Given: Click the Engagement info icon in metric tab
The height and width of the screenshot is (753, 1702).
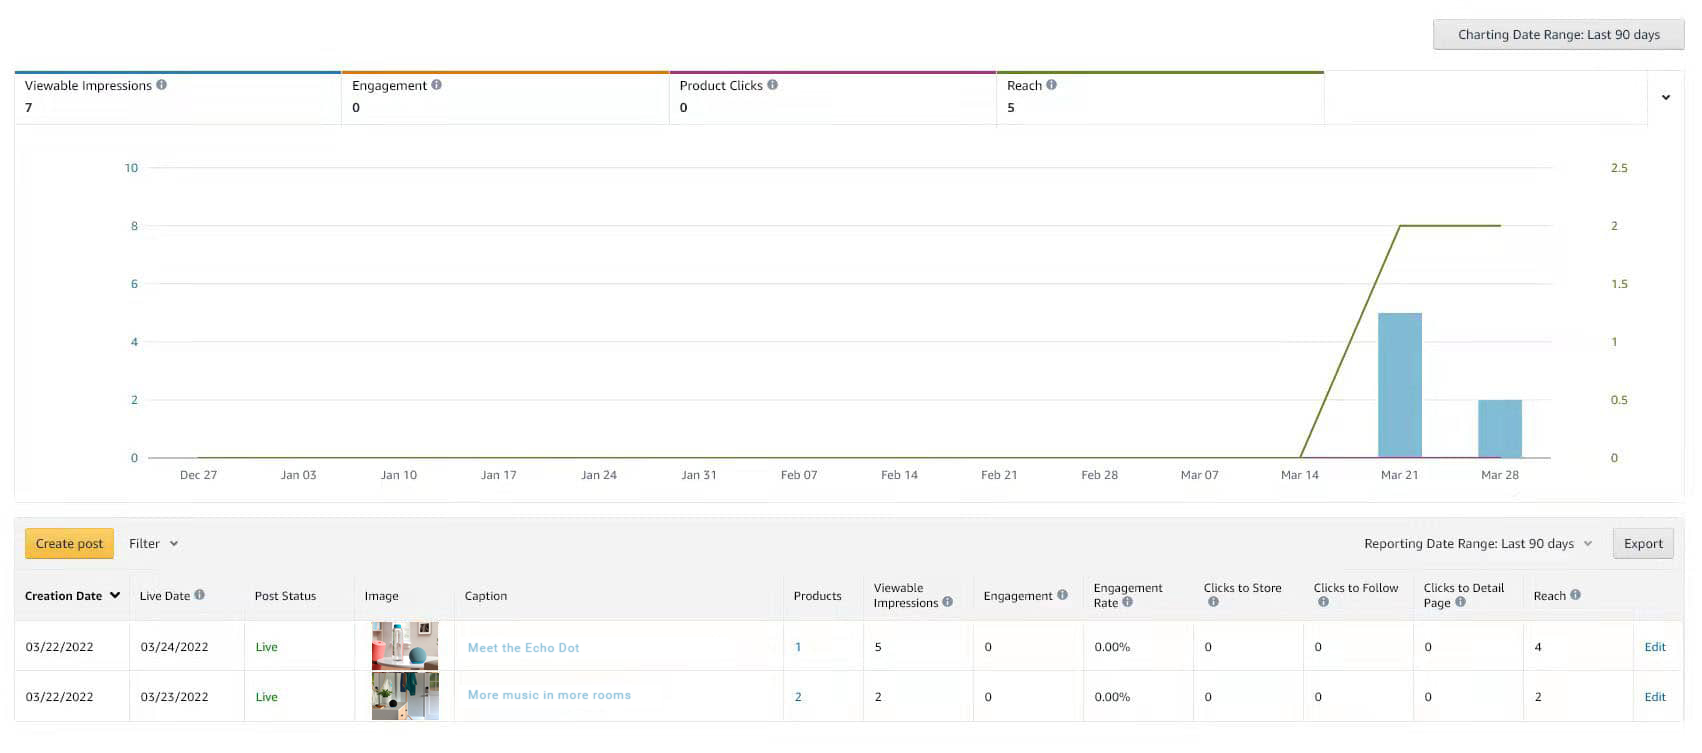Looking at the screenshot, I should coord(436,85).
